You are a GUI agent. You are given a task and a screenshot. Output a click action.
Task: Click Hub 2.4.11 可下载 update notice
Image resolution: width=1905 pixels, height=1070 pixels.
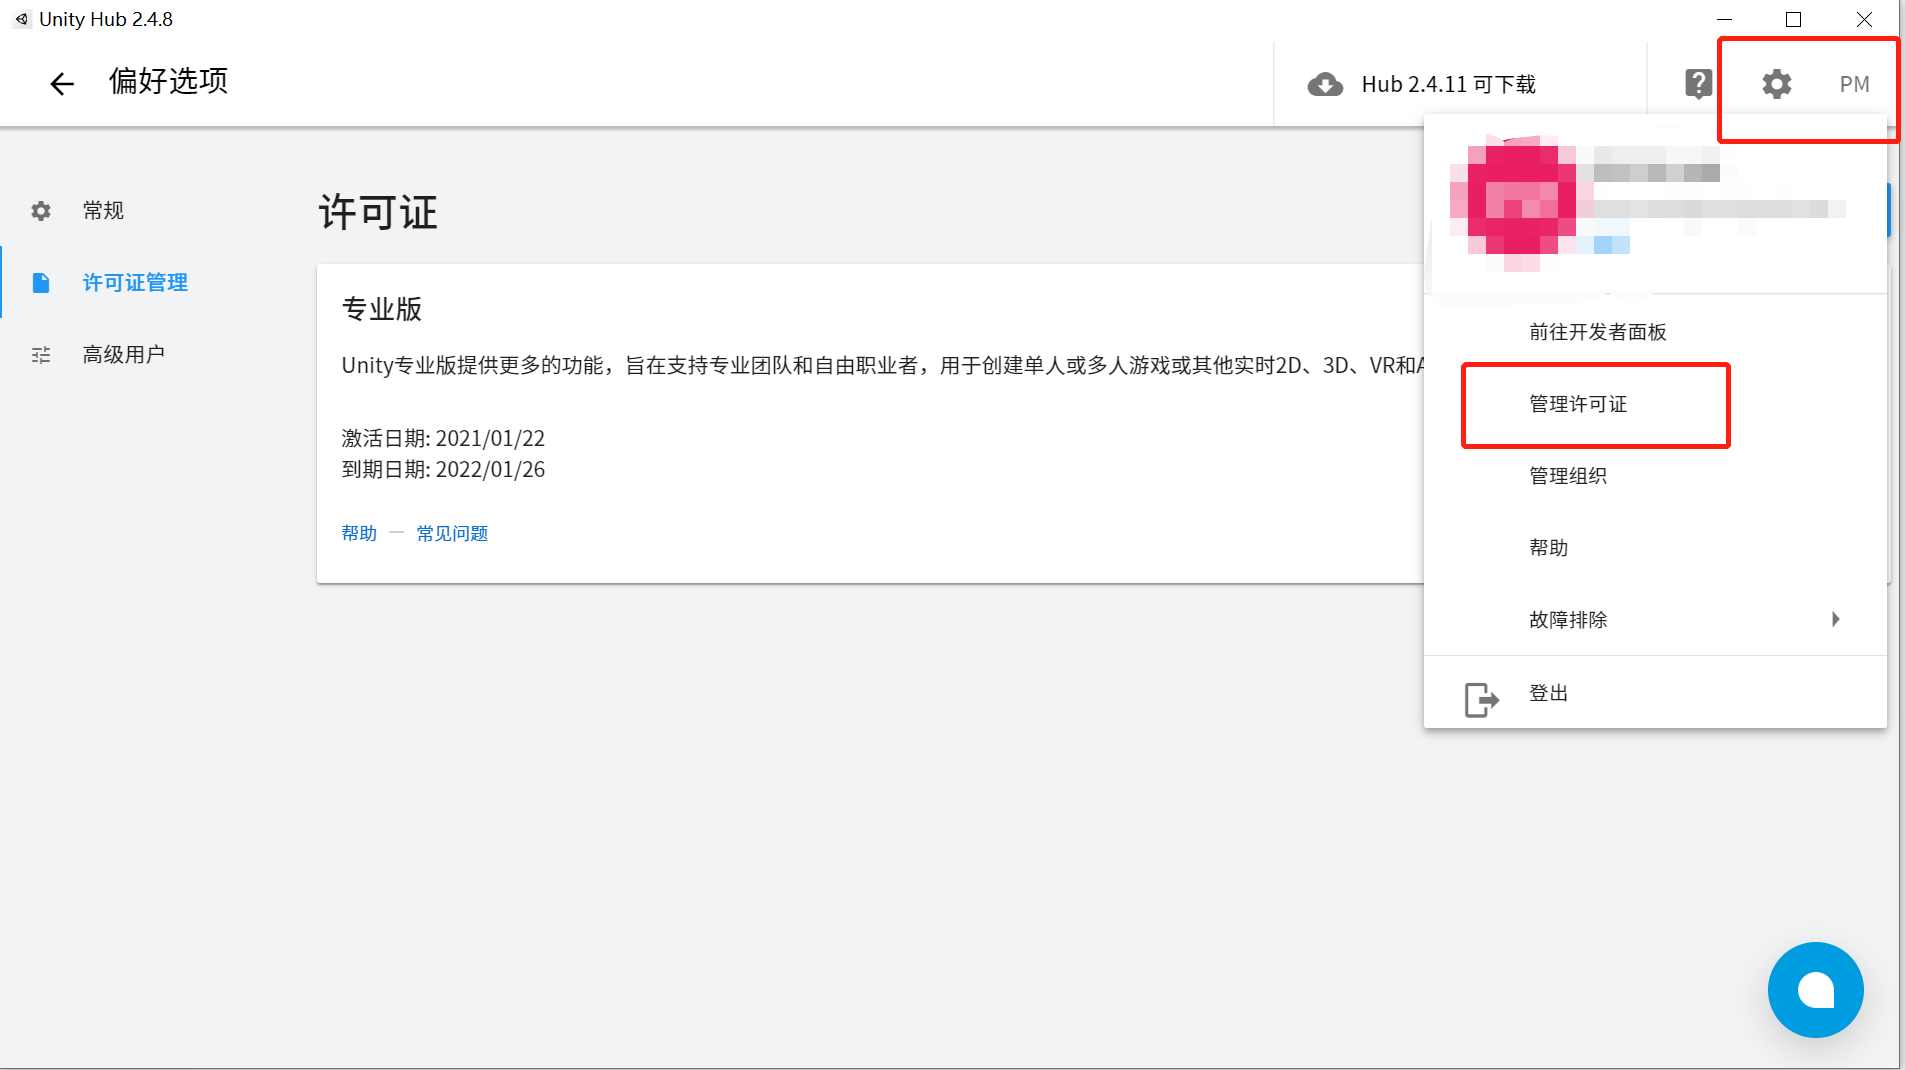(1448, 85)
